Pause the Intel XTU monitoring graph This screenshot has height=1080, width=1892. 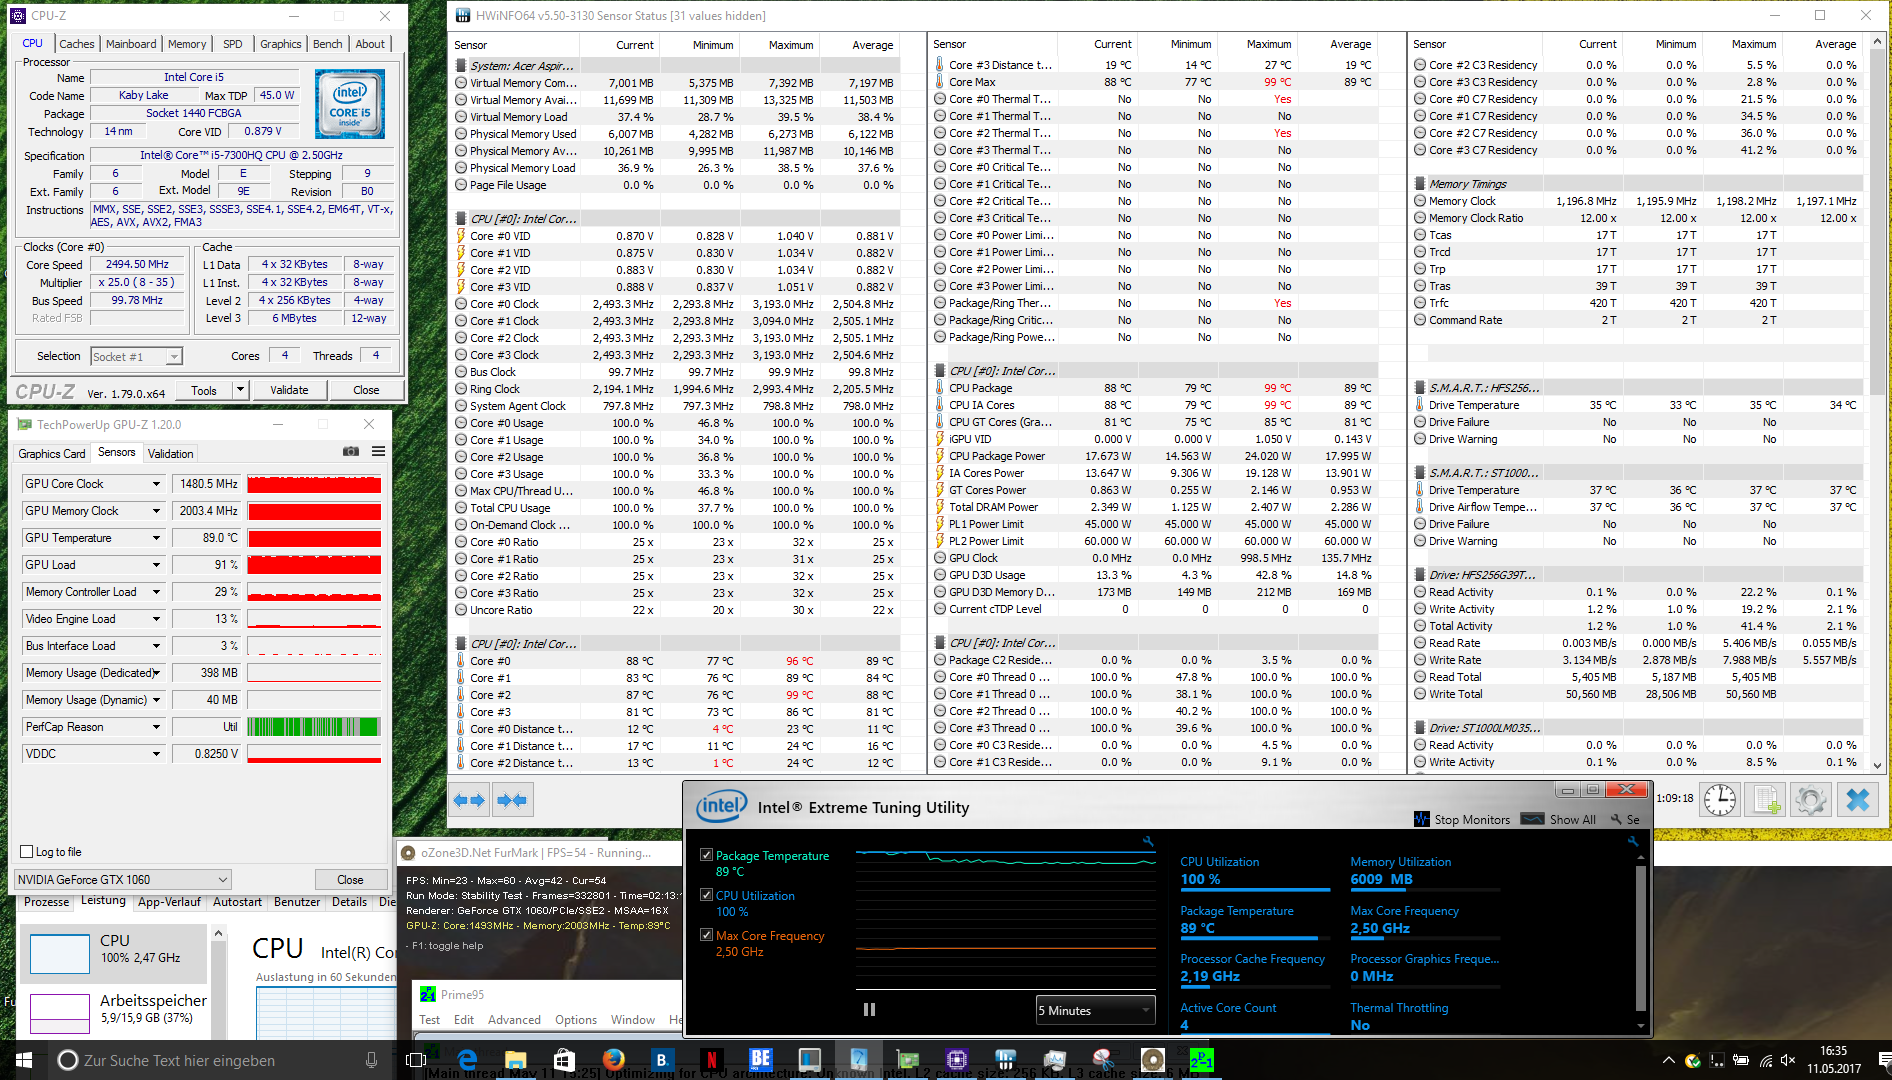869,1010
